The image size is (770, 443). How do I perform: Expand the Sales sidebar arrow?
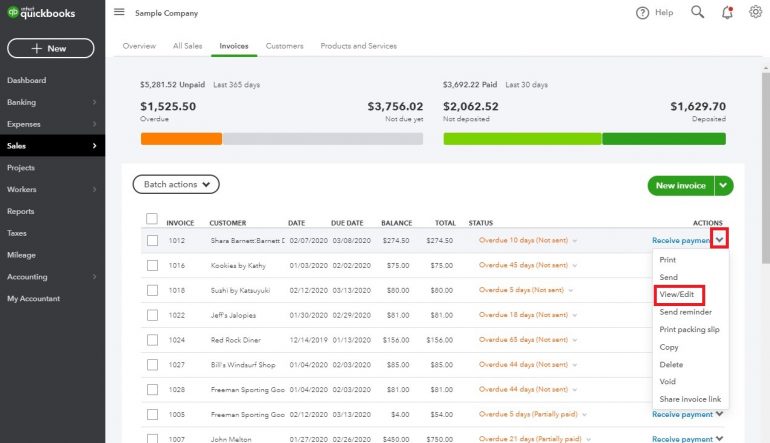(94, 146)
